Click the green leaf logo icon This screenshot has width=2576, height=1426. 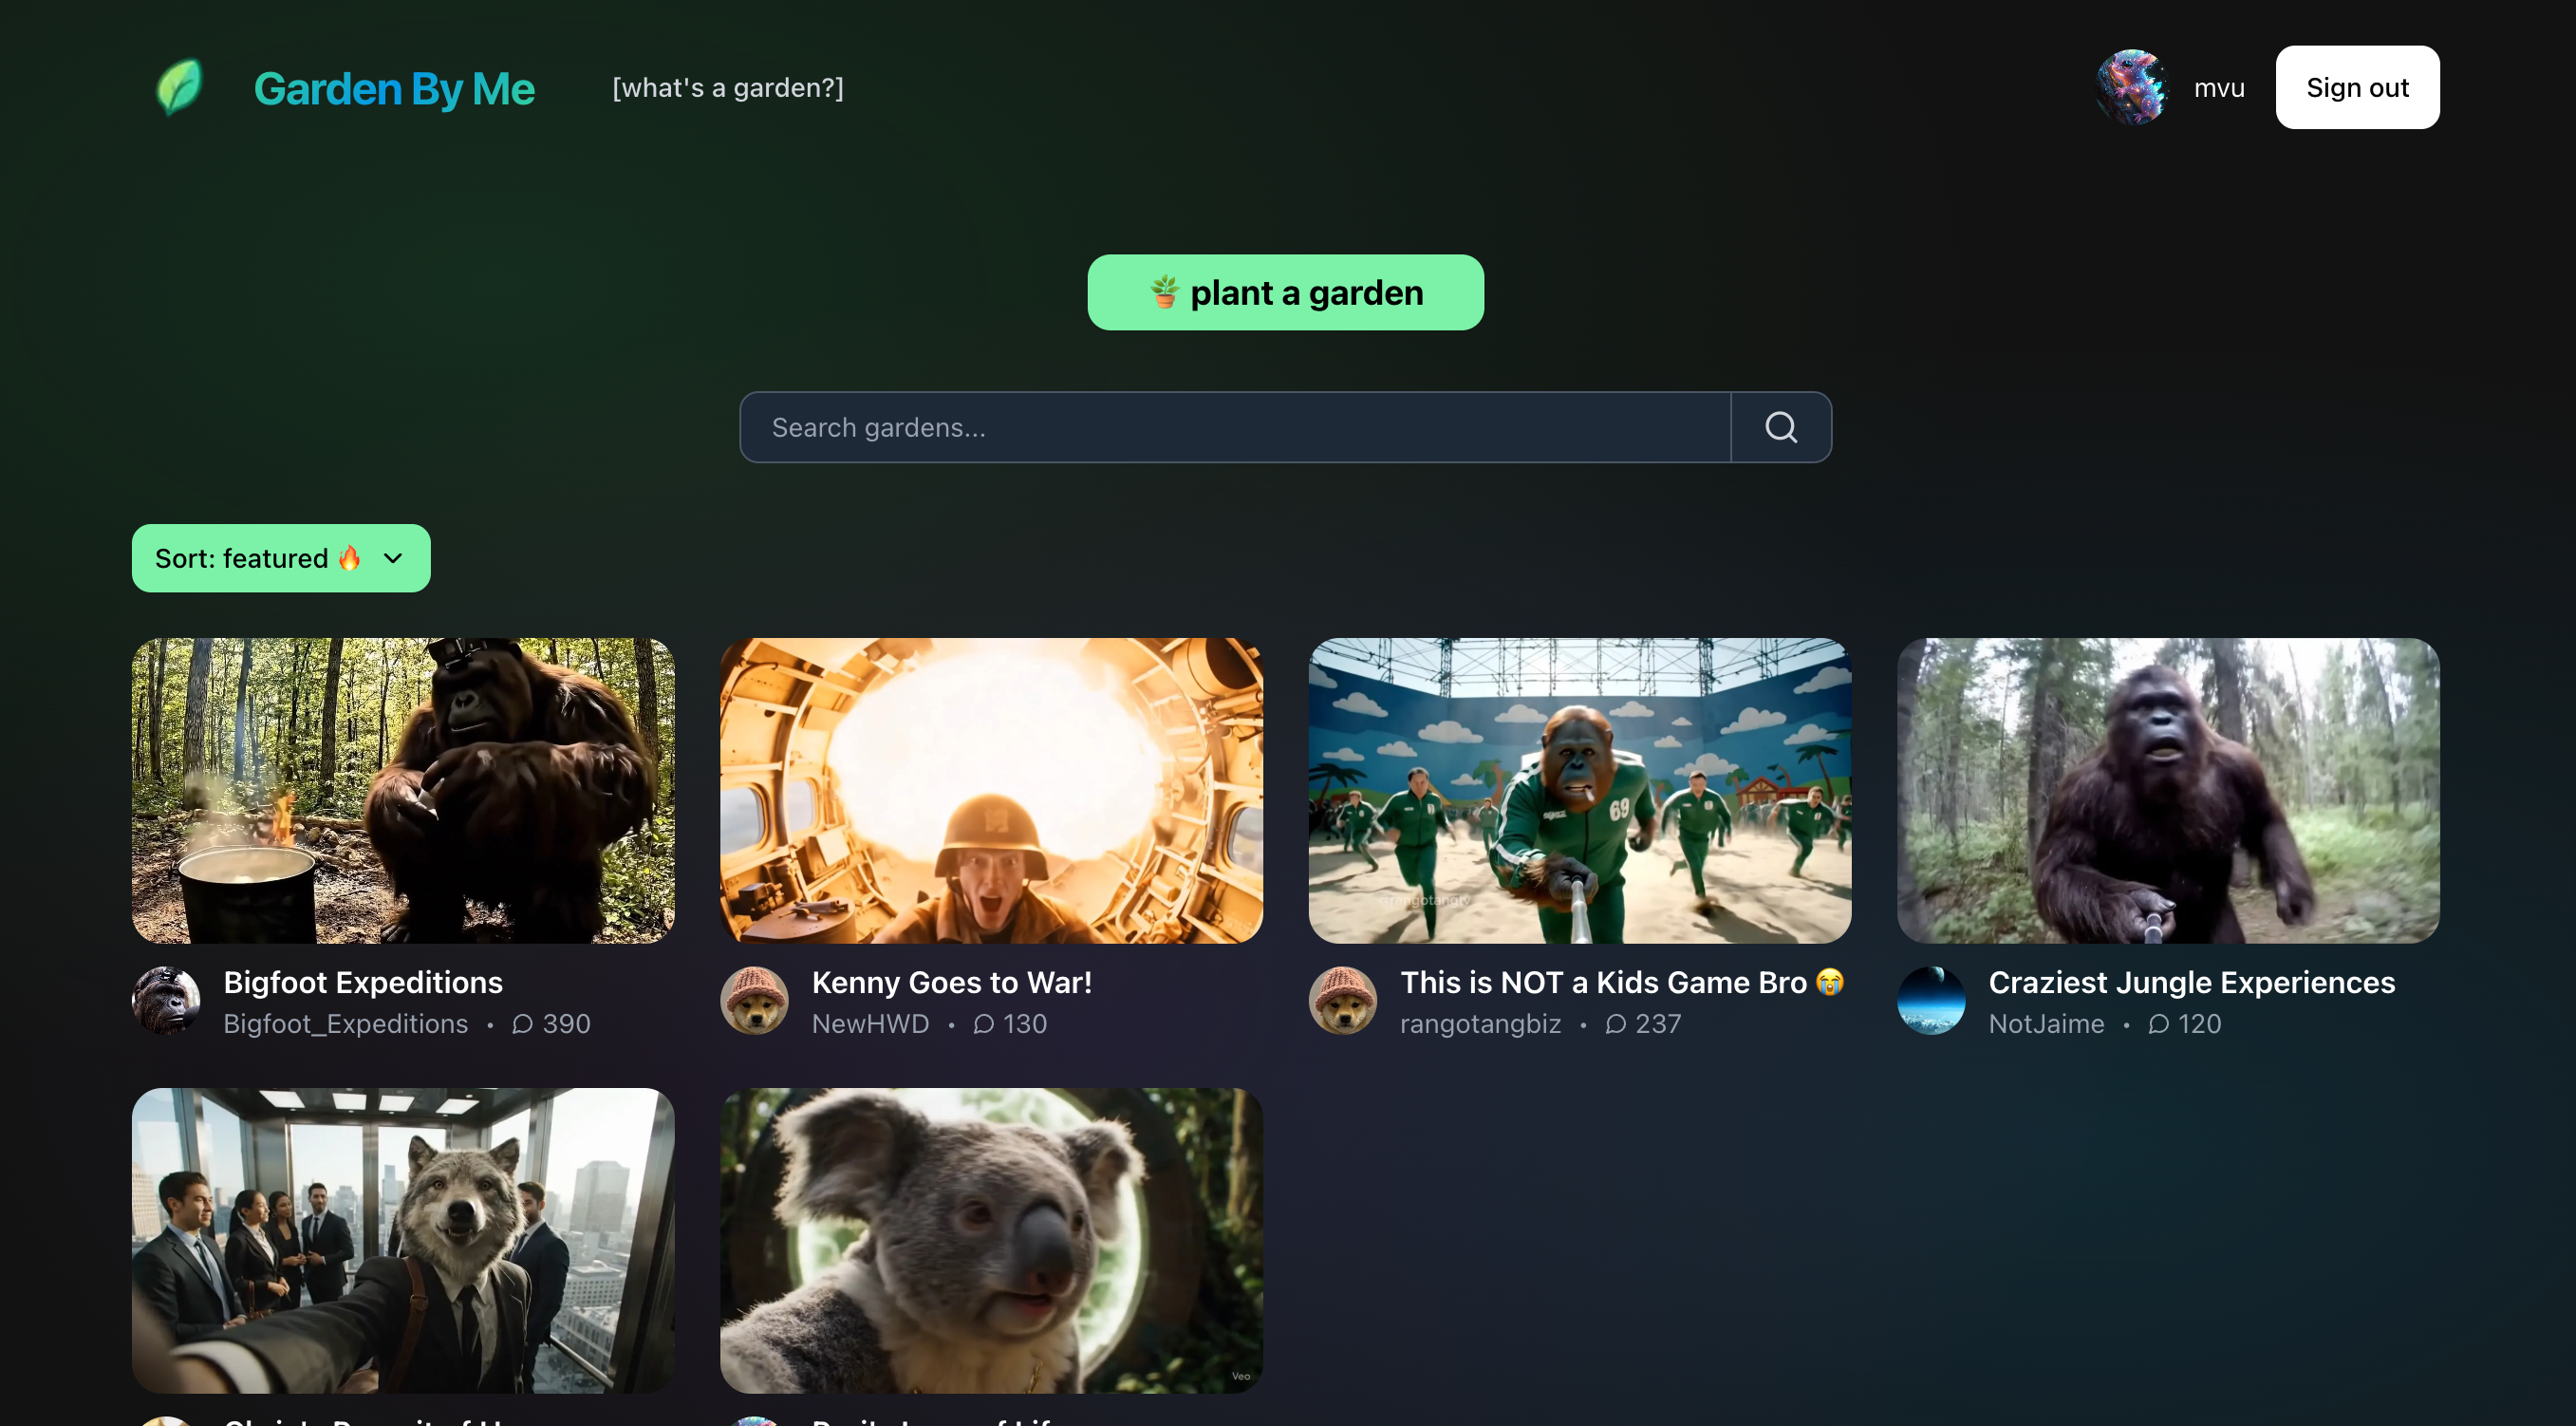(x=180, y=87)
